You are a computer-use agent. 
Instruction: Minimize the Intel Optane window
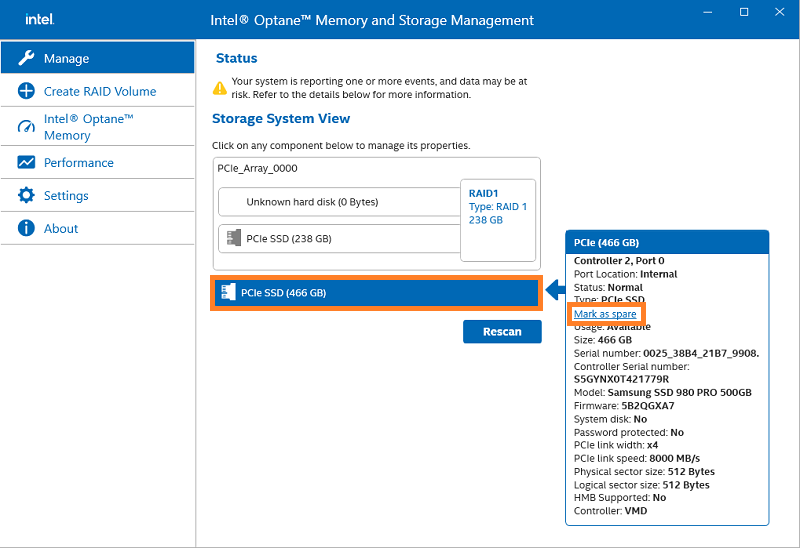click(707, 12)
